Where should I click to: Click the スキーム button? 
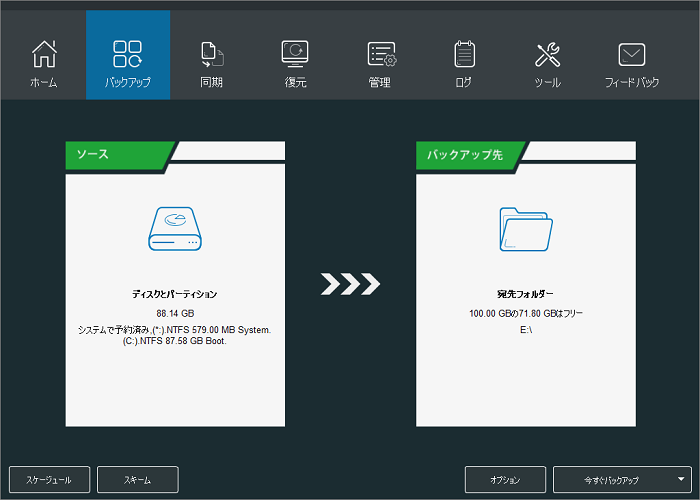click(x=138, y=480)
